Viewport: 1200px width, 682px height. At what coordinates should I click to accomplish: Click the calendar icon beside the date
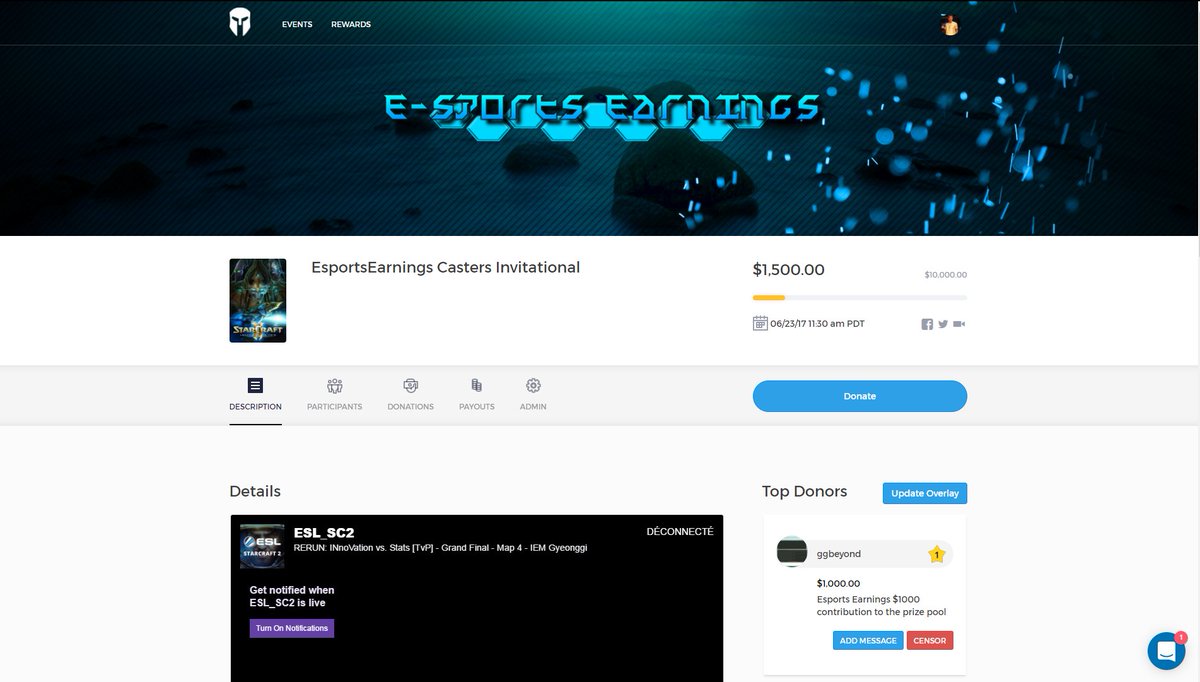pos(760,323)
